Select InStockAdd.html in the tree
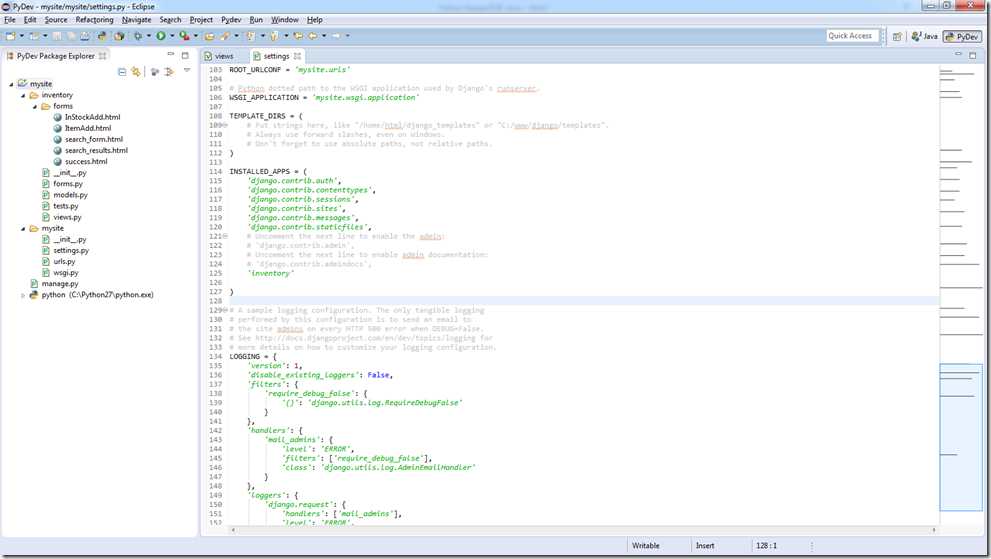 click(x=92, y=117)
